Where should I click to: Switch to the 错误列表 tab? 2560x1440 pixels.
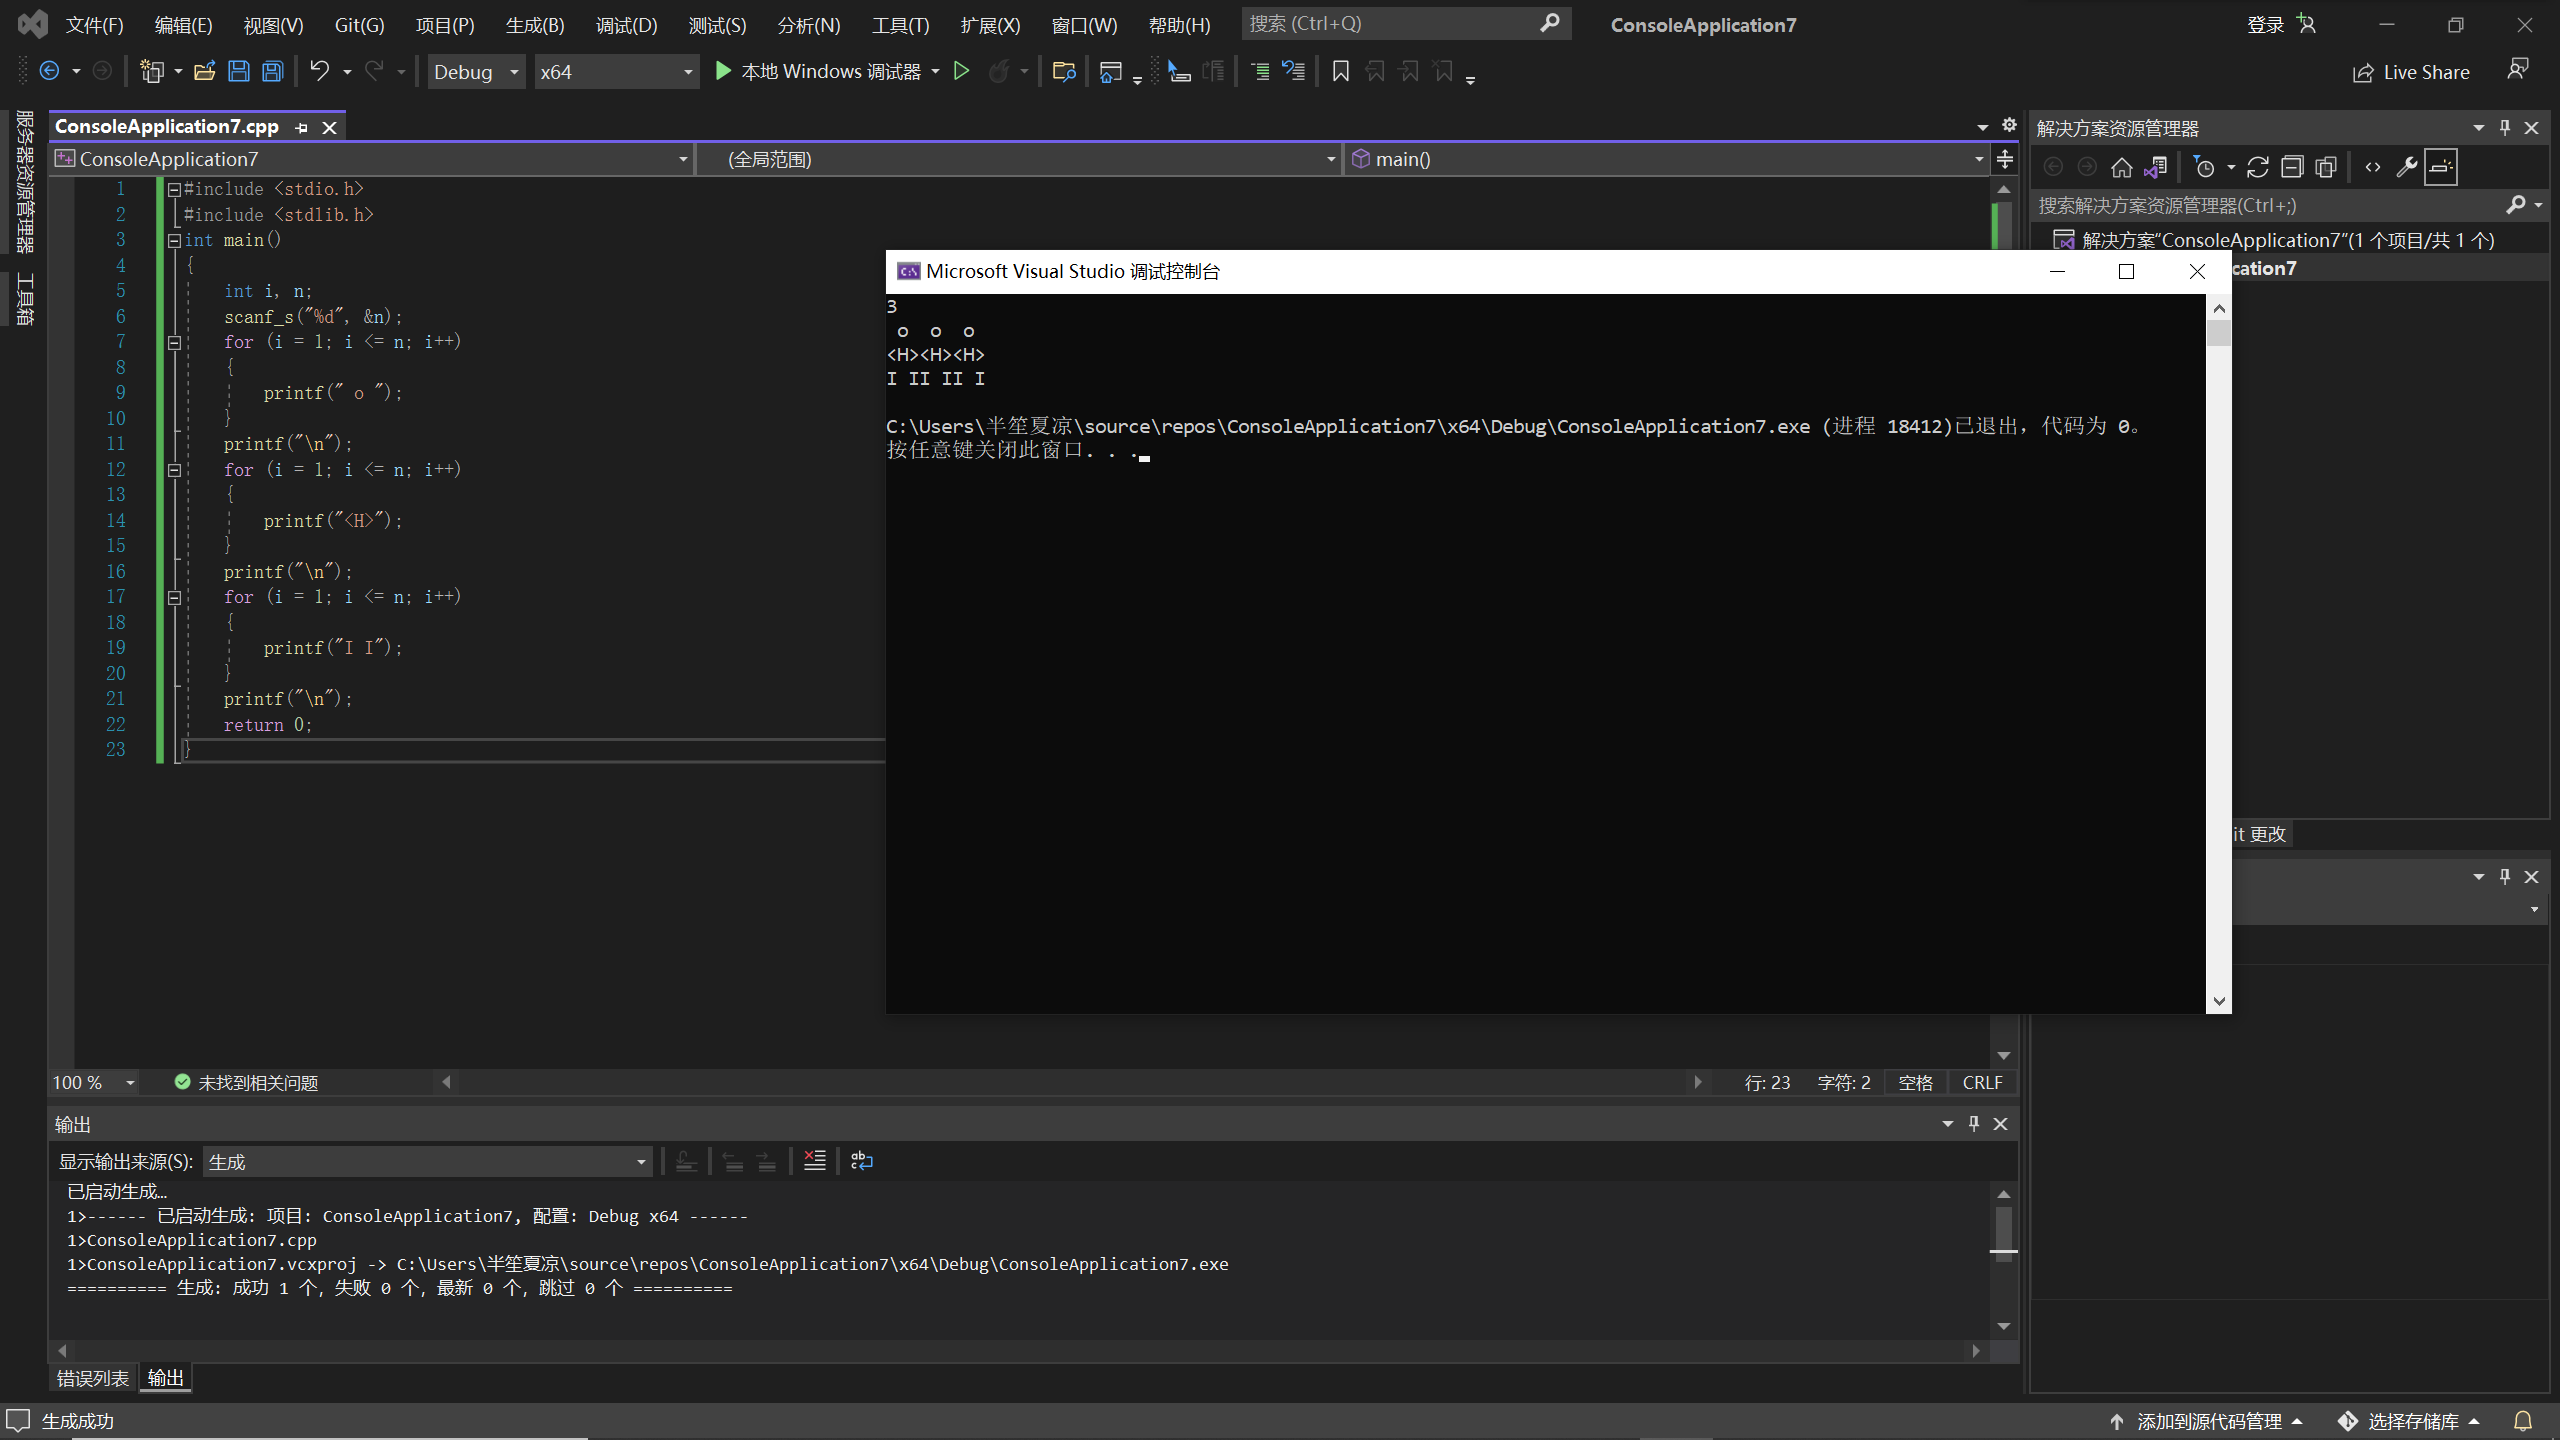click(x=92, y=1378)
